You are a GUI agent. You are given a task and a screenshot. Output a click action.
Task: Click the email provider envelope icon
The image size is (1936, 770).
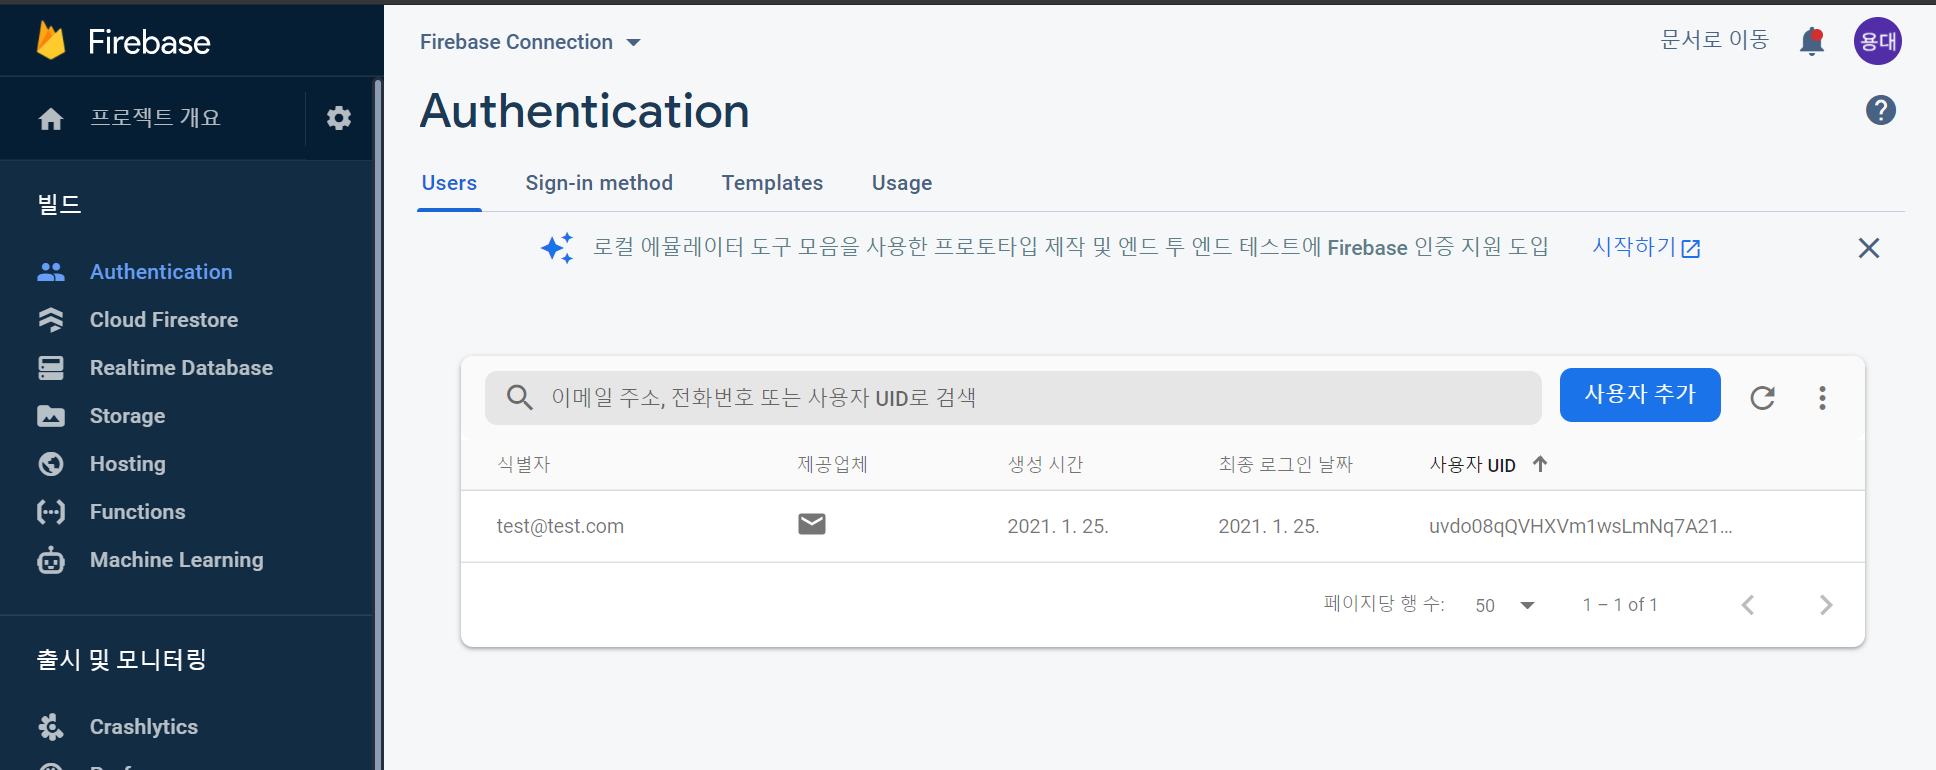click(812, 524)
